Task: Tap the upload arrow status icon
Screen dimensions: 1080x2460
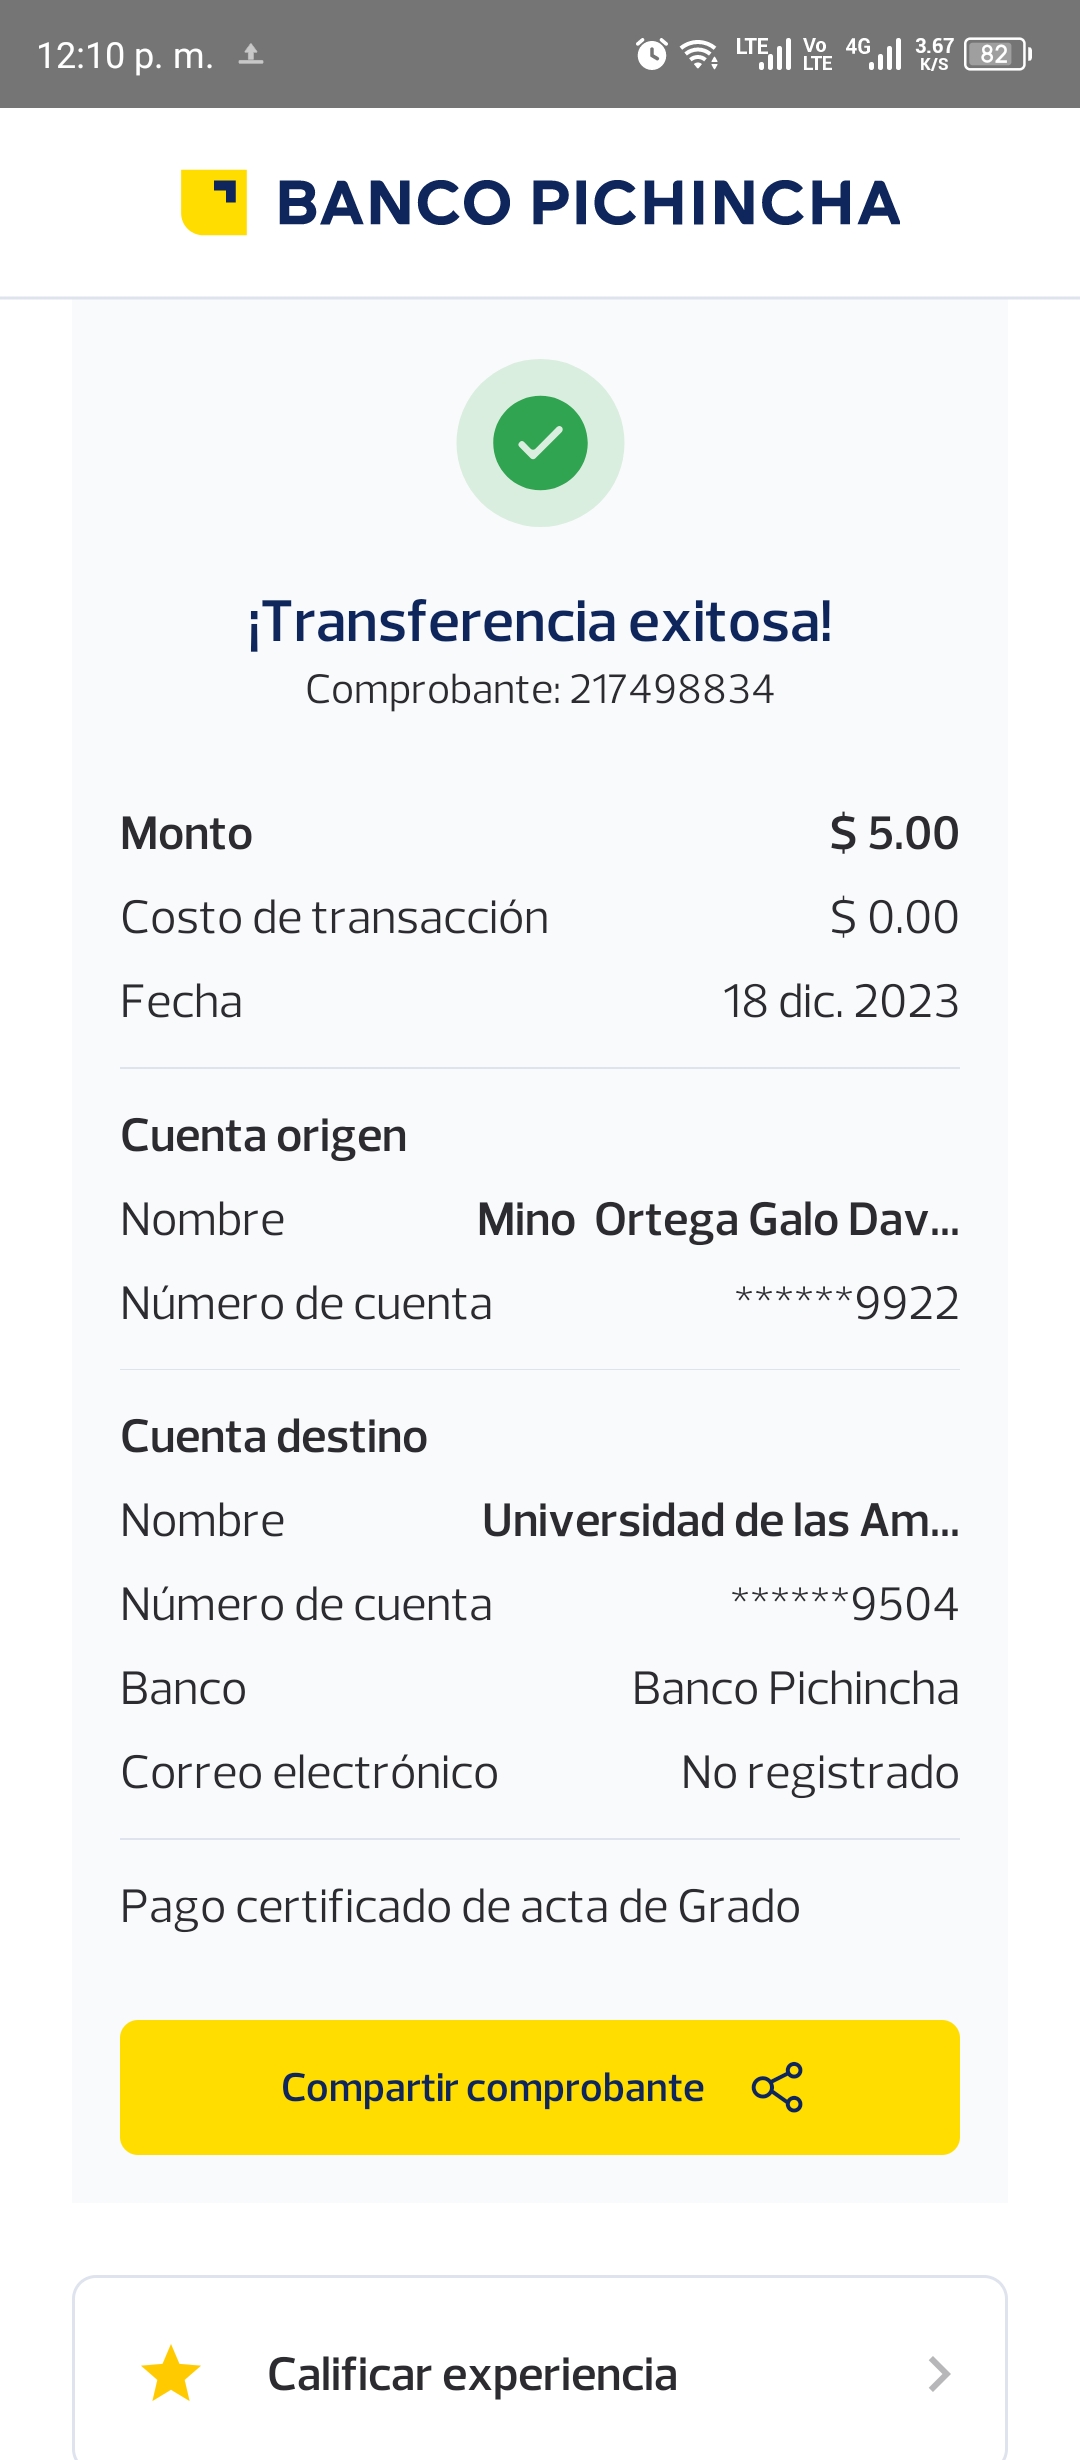Action: coord(251,54)
